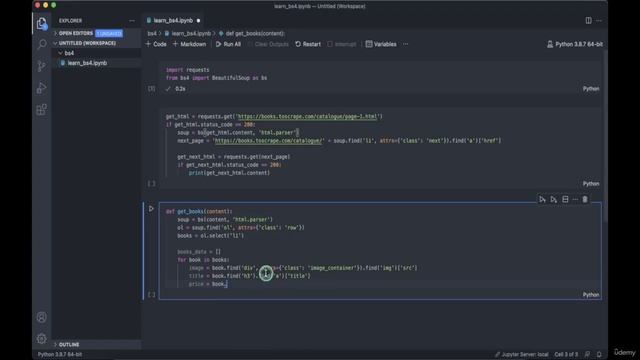Split the editor right
Image resolution: width=640 pixels, height=360 pixels.
click(588, 20)
